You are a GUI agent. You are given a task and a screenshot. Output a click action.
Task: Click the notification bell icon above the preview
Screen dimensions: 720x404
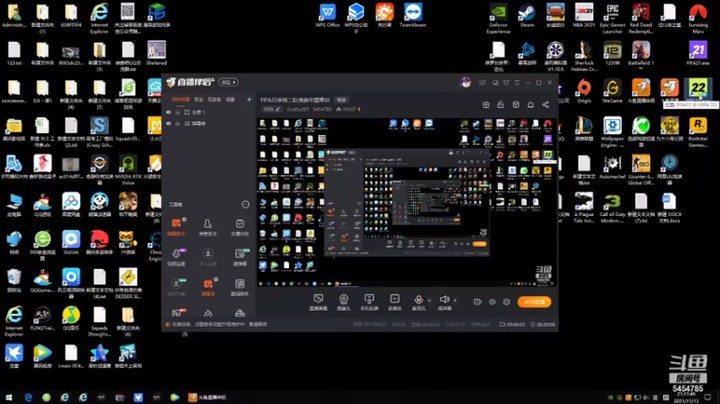pyautogui.click(x=530, y=105)
